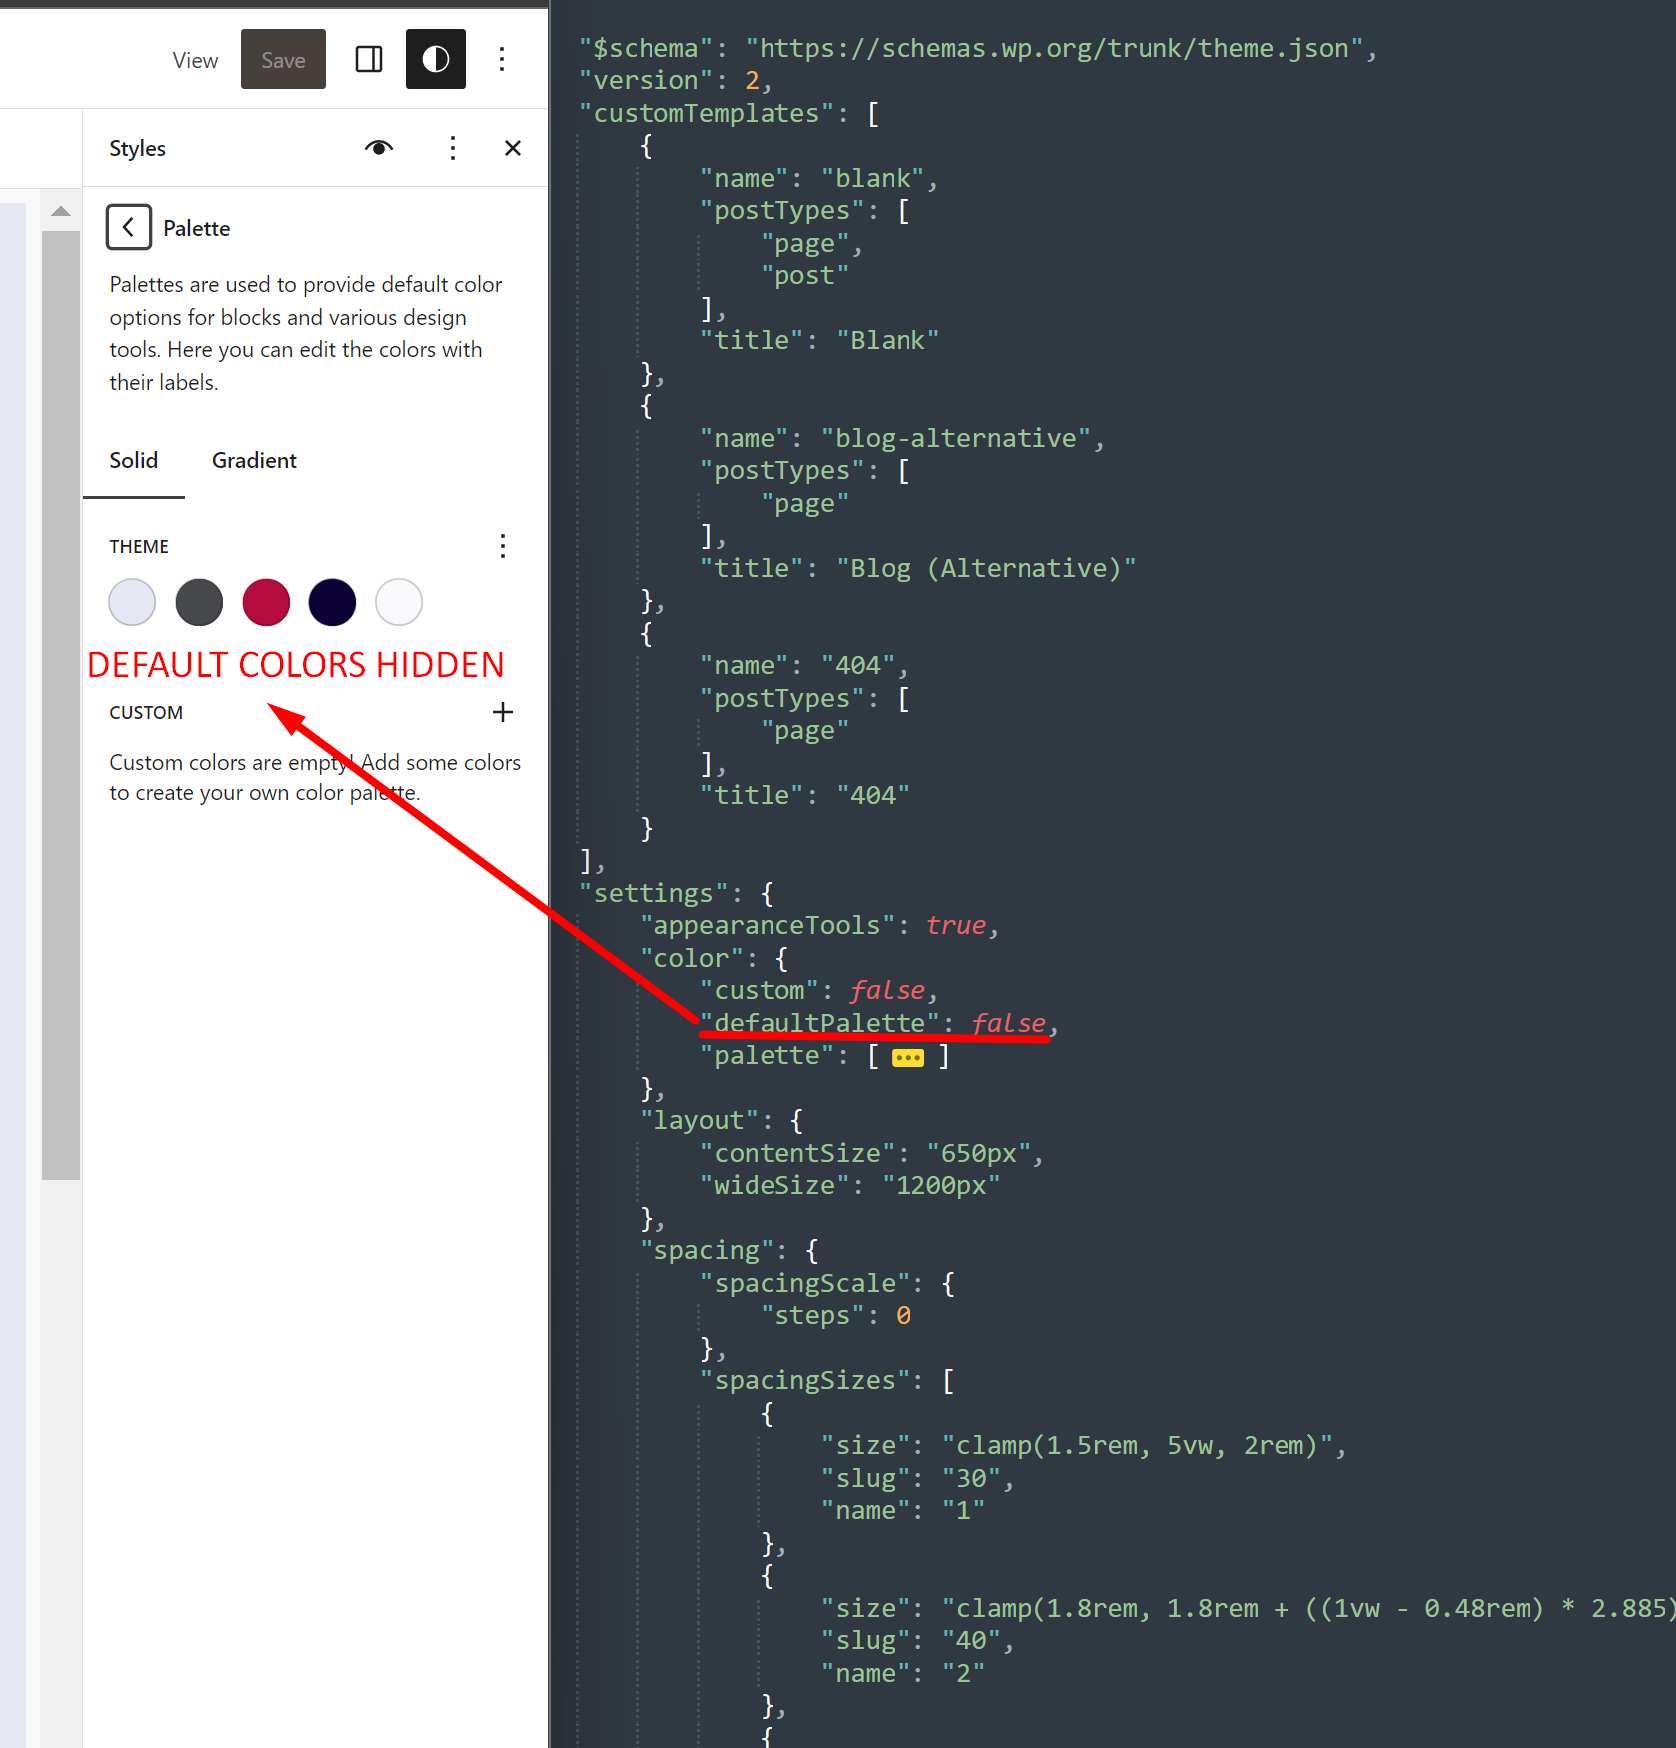The height and width of the screenshot is (1748, 1676).
Task: Close the Styles sidebar
Action: [513, 147]
